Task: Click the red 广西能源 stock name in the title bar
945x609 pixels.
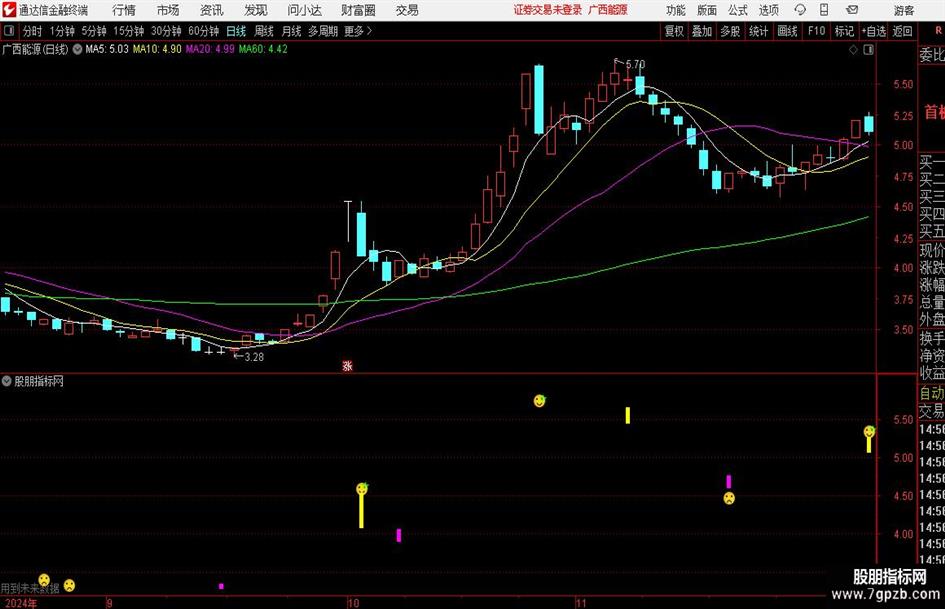Action: coord(608,10)
